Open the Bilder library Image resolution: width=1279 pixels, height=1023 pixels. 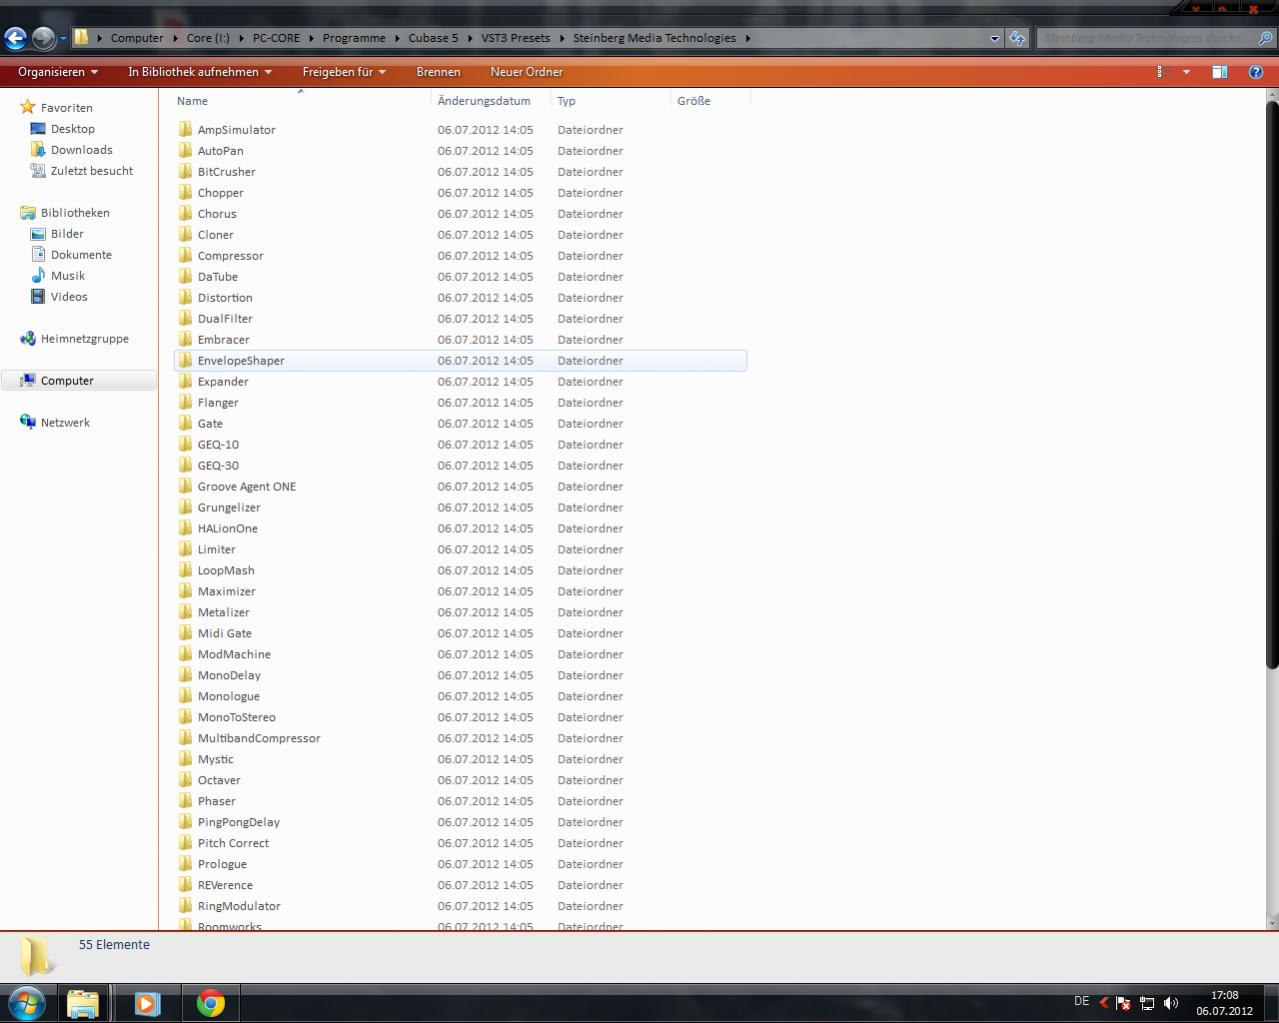[x=67, y=234]
